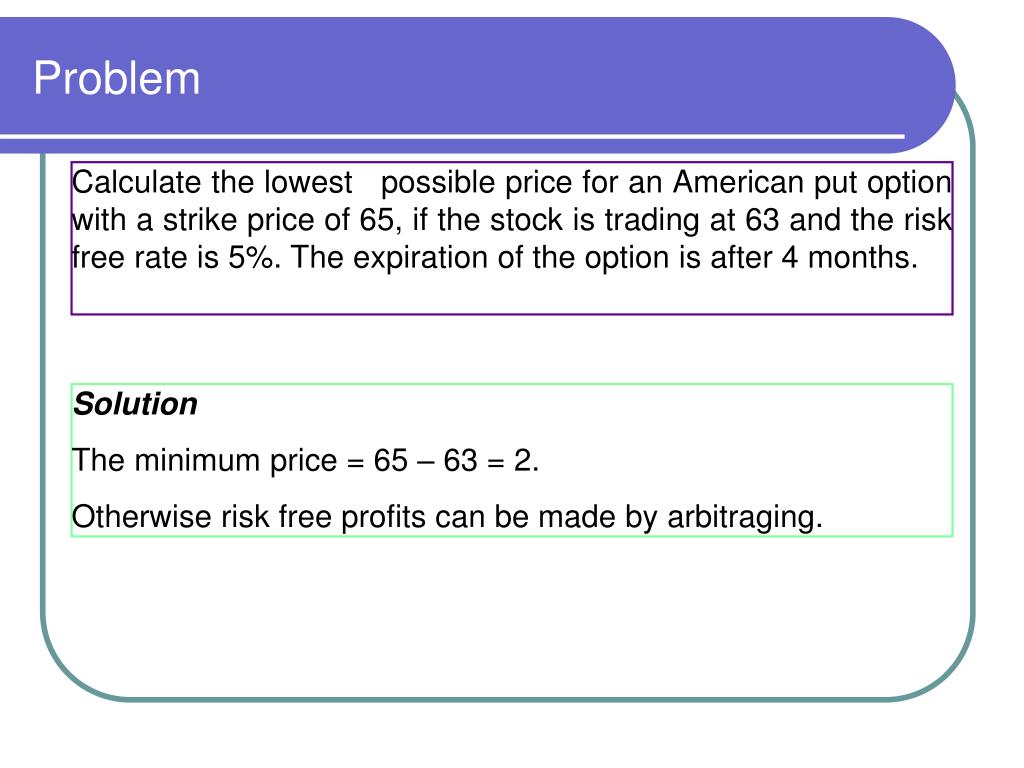This screenshot has height=768, width=1024.
Task: Click the blank slide area below green solution box
Action: [509, 614]
